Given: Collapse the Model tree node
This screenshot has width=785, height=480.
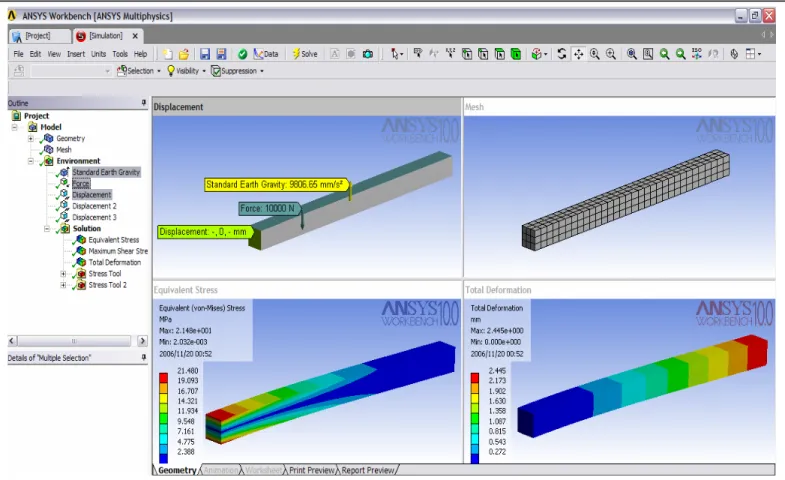Looking at the screenshot, I should point(15,127).
